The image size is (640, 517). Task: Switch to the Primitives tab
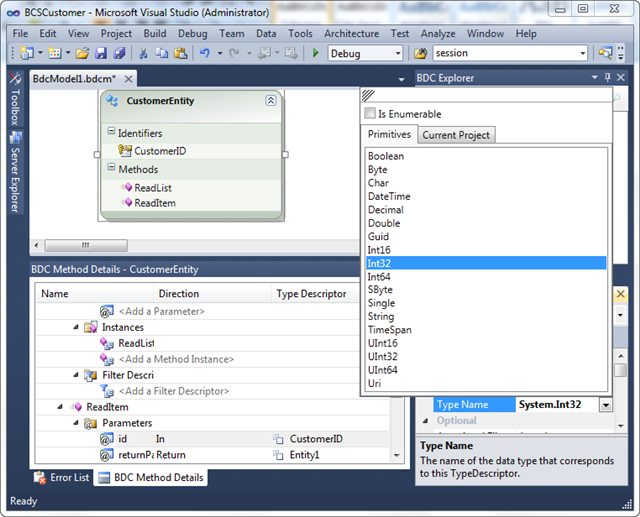pyautogui.click(x=389, y=134)
